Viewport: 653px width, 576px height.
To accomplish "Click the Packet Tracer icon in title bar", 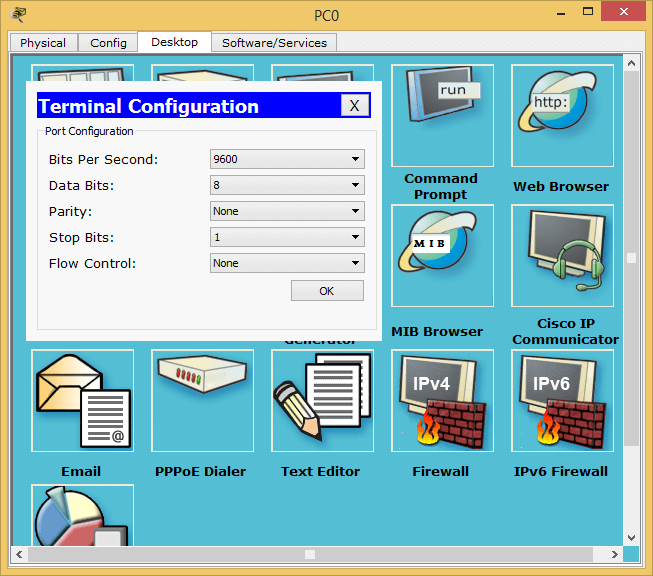I will coord(18,15).
